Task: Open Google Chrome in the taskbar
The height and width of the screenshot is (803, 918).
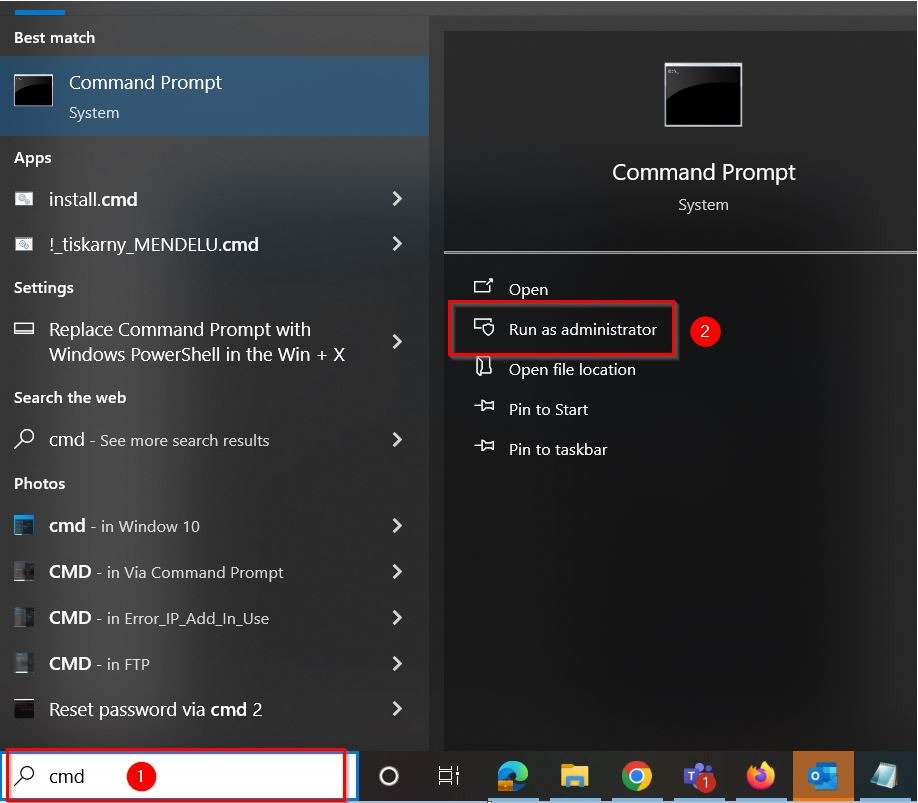Action: (636, 776)
